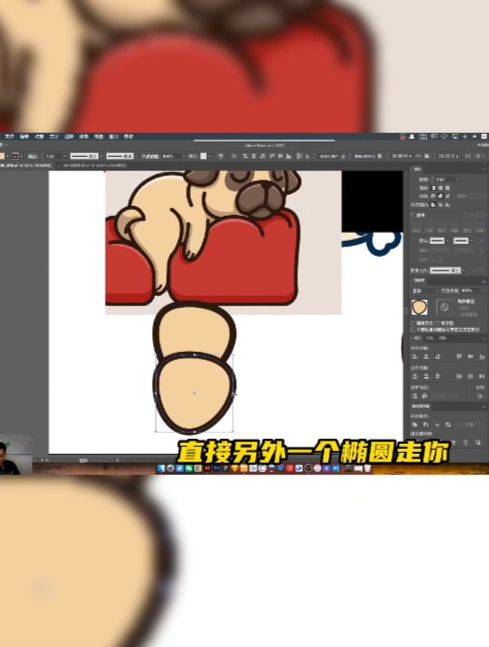Open the start arrowhead dropdown
The height and width of the screenshot is (647, 489).
point(447,241)
